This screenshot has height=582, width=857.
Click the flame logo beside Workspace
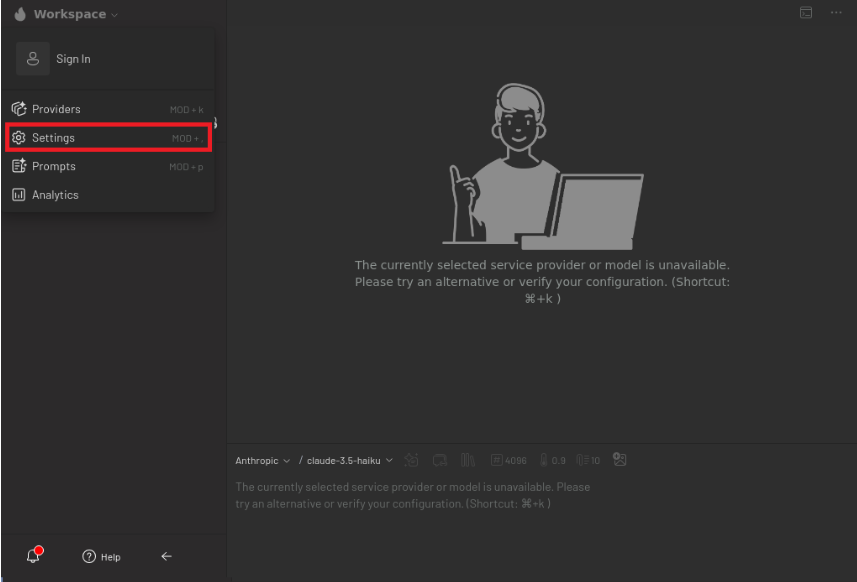20,14
